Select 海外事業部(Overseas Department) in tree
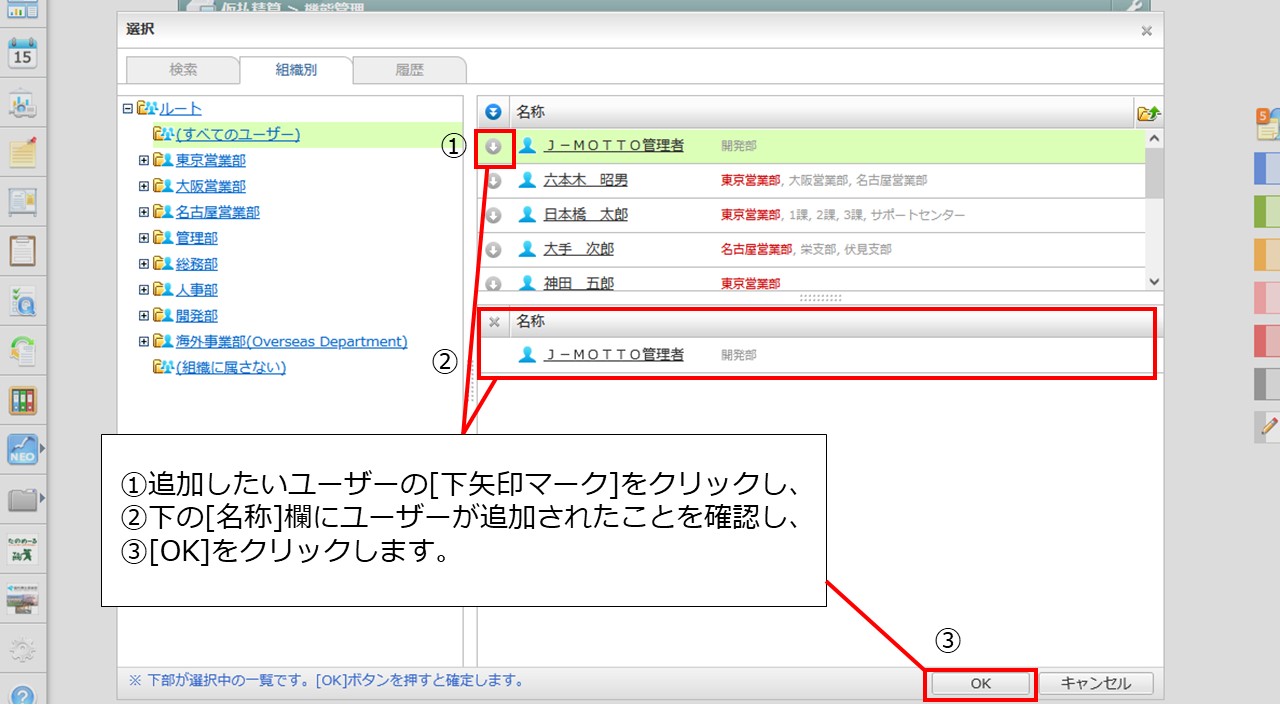Screen dimensions: 1280x720 291,342
